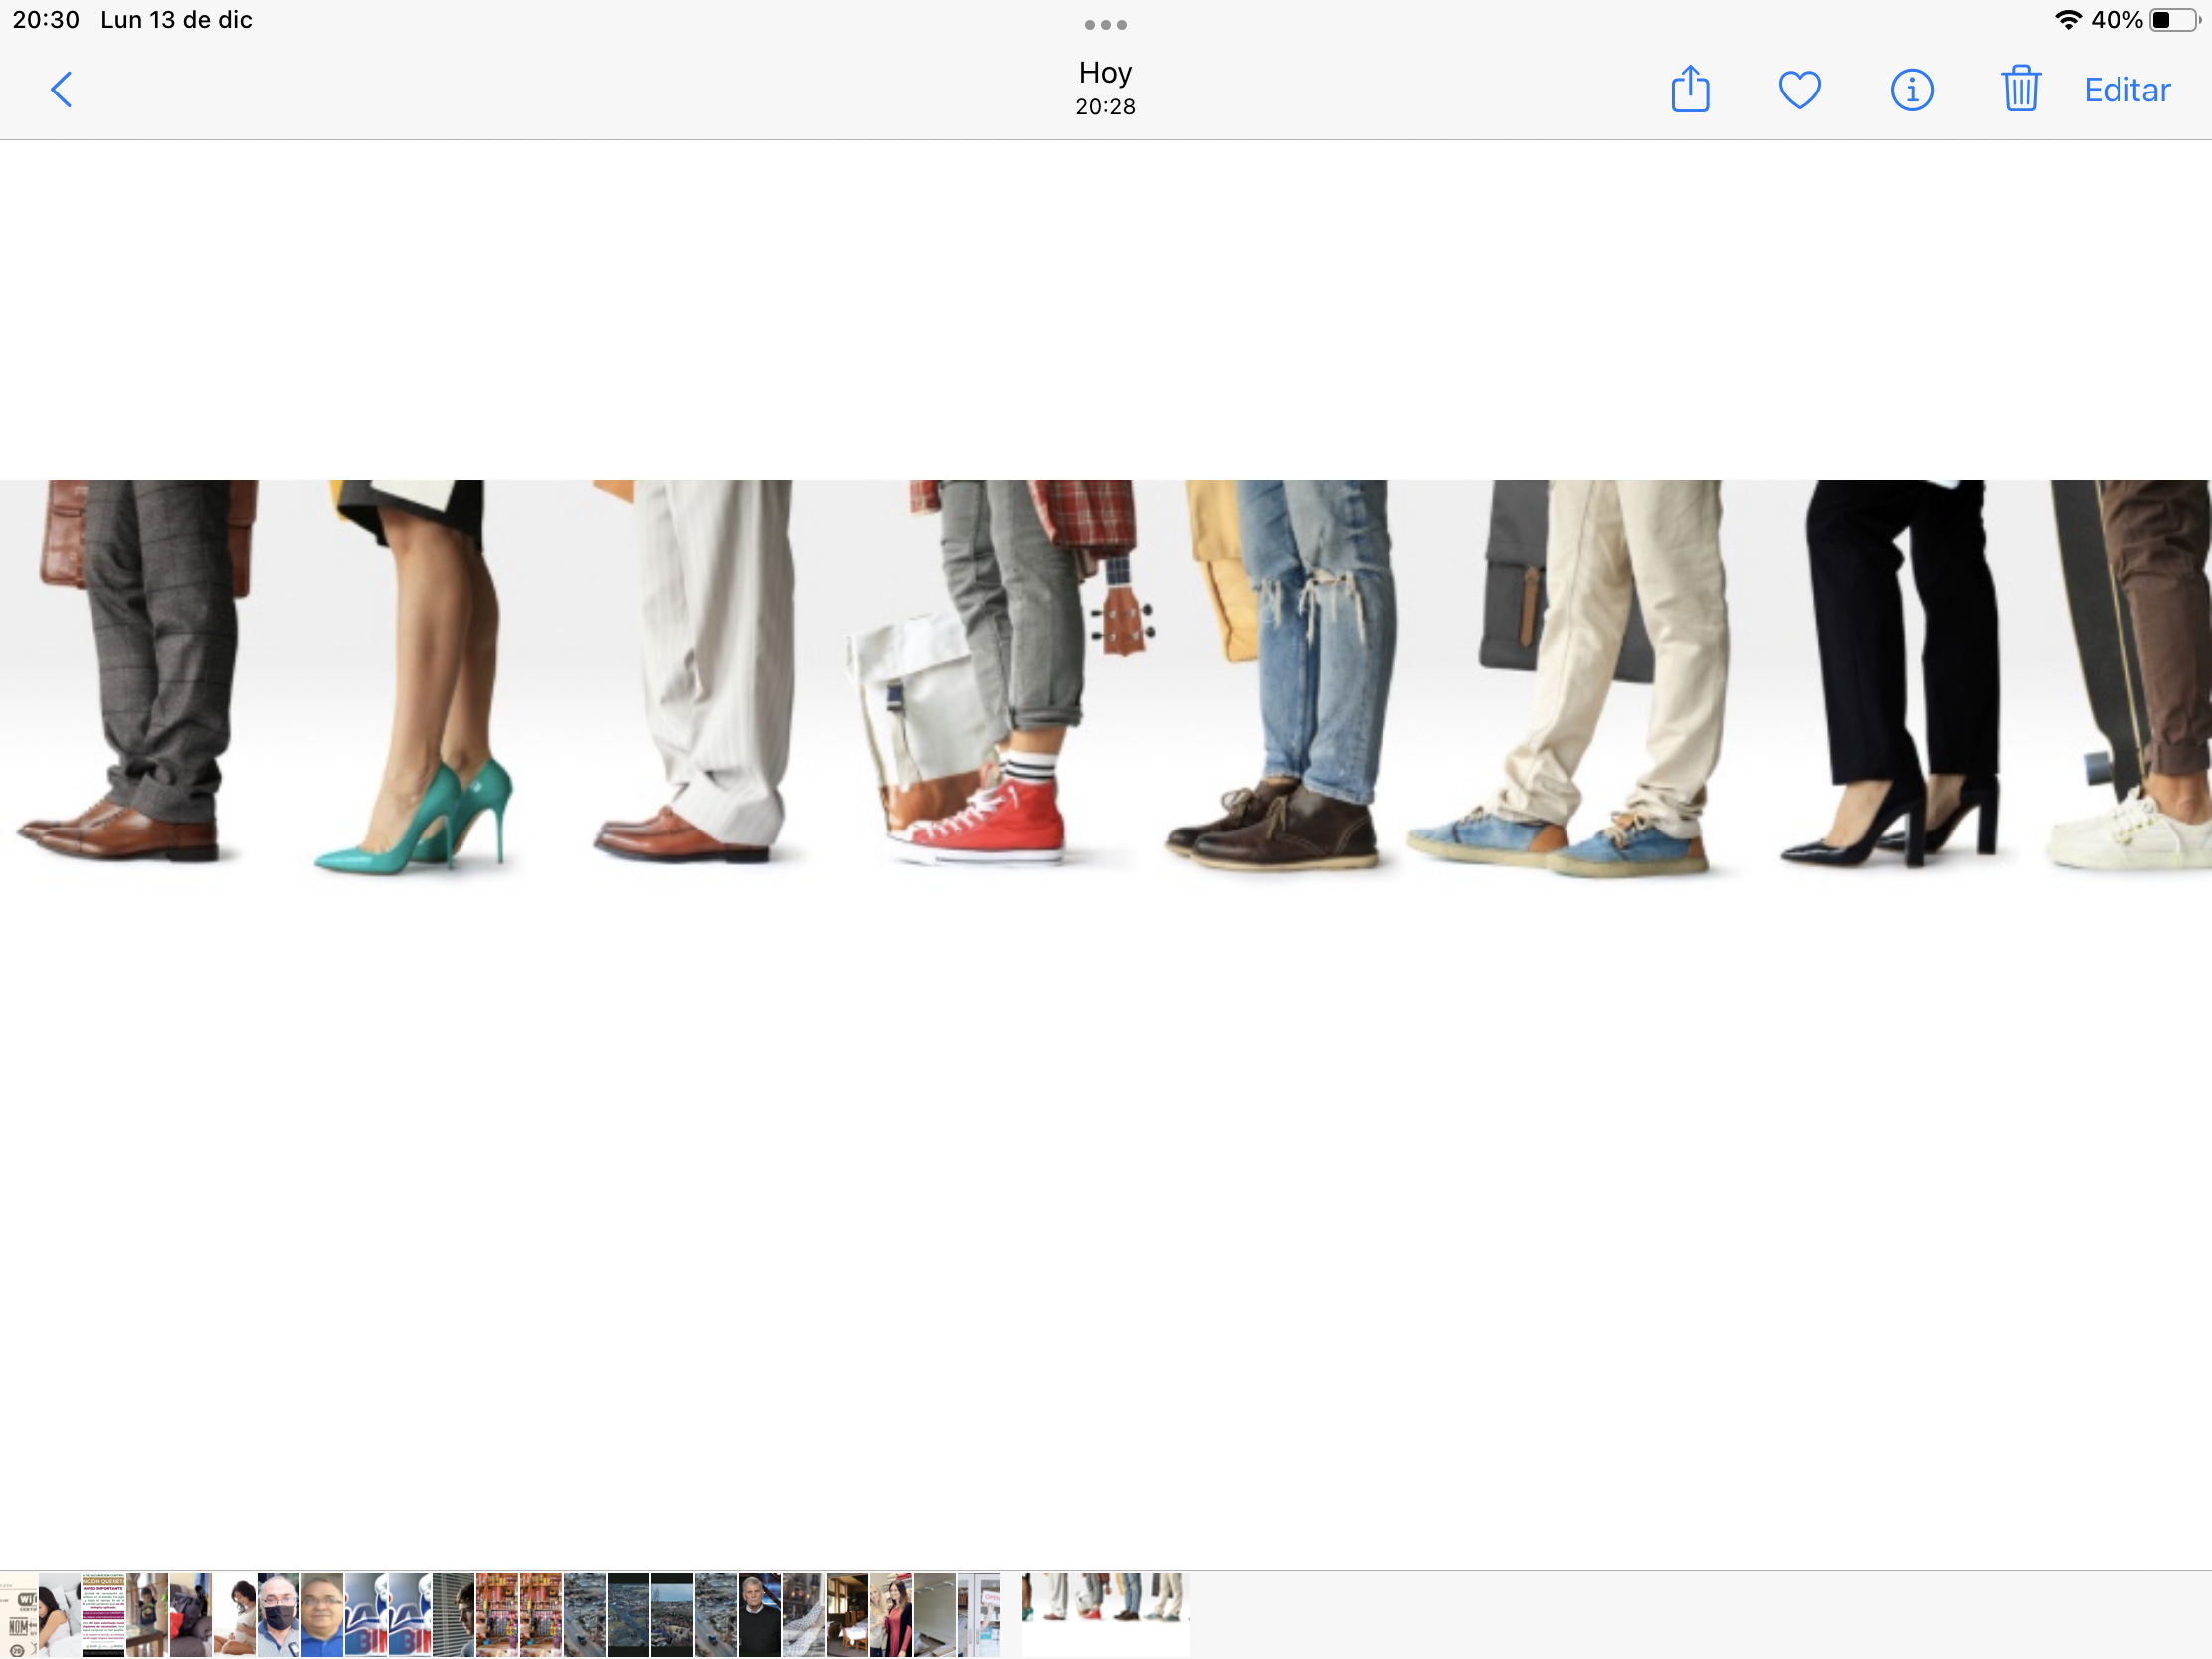This screenshot has width=2212, height=1659.
Task: Tap the back chevron arrow
Action: click(x=62, y=90)
